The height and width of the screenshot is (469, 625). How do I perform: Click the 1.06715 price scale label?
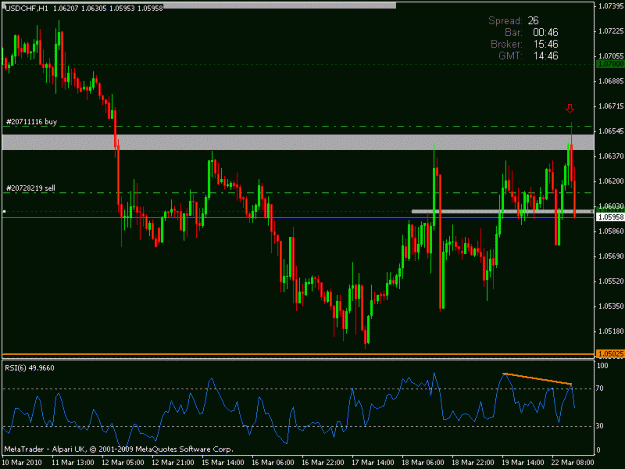click(x=611, y=106)
